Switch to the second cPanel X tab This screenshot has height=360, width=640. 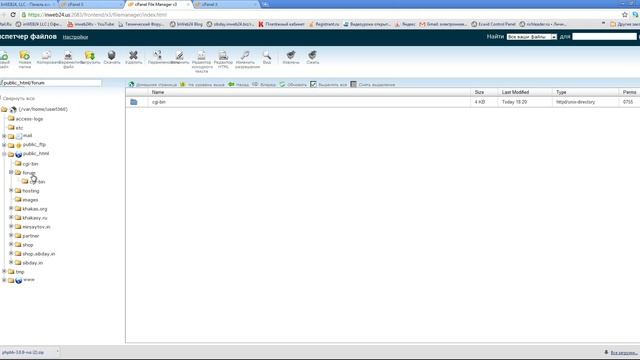[x=91, y=4]
